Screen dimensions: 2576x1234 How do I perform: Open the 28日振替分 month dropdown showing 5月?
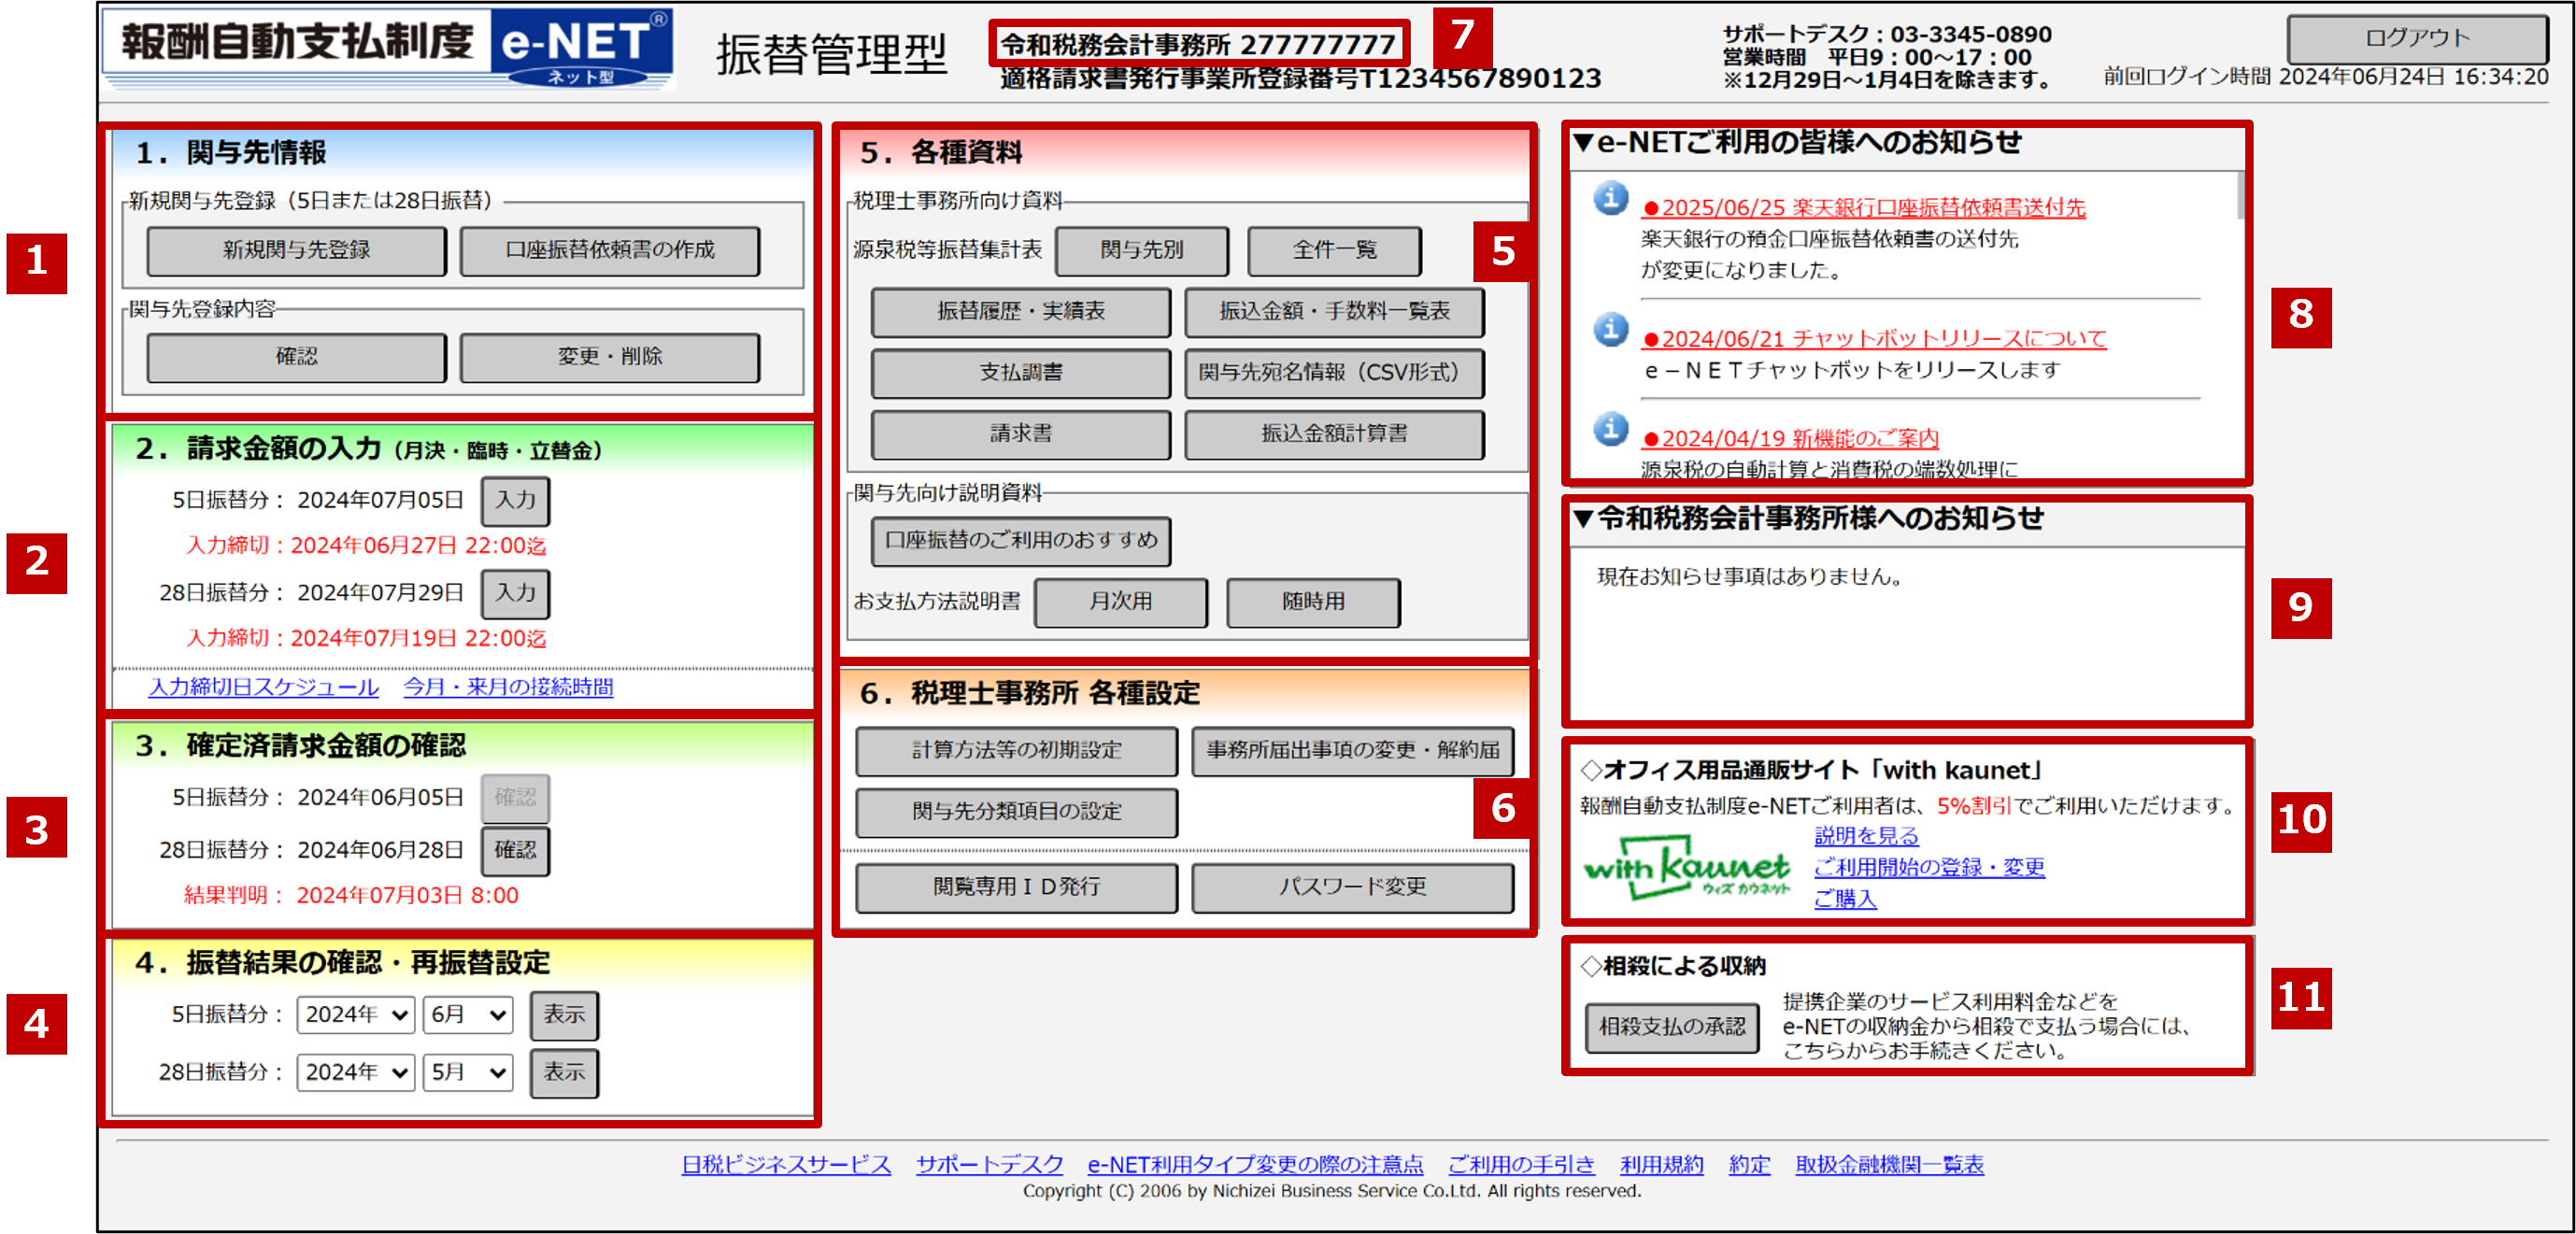click(x=467, y=1073)
